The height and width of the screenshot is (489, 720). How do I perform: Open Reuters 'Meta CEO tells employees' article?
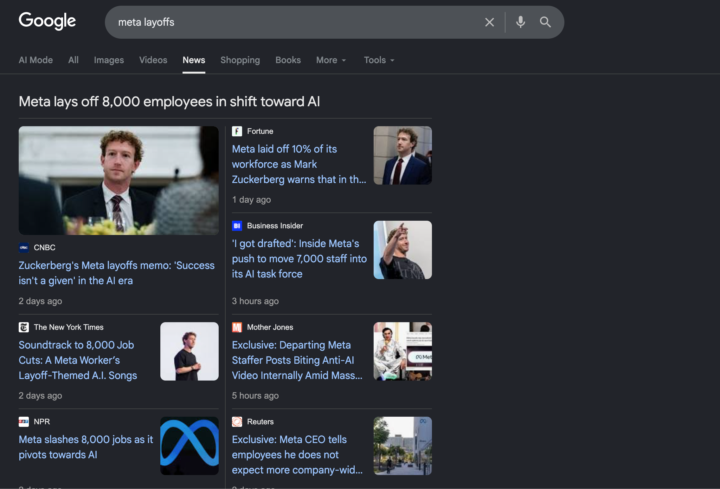point(297,455)
